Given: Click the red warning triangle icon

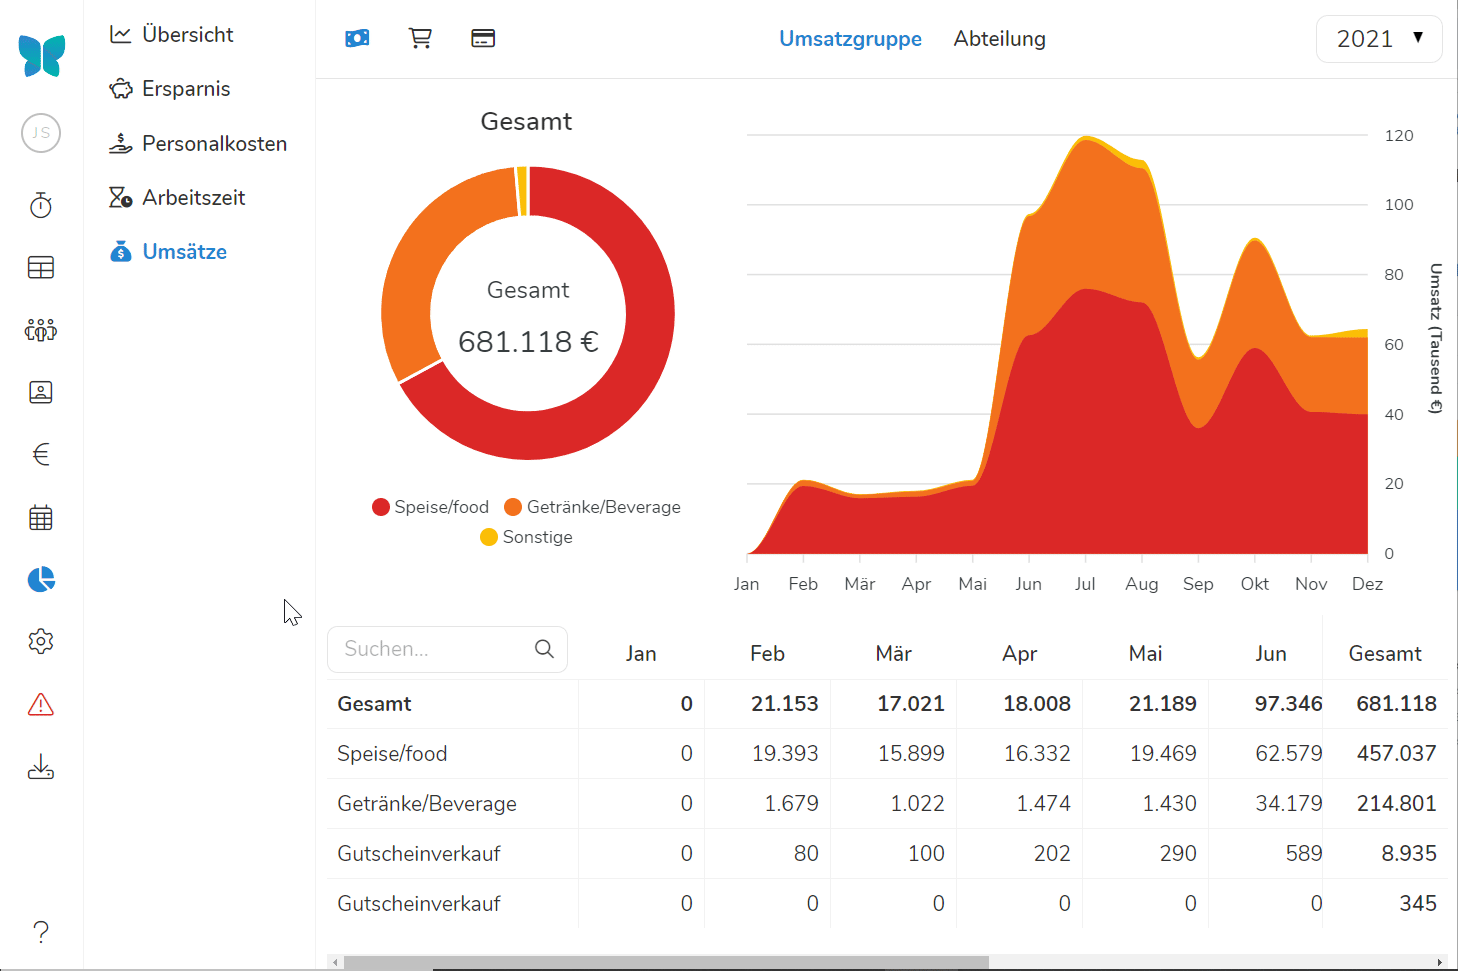Looking at the screenshot, I should [x=41, y=705].
